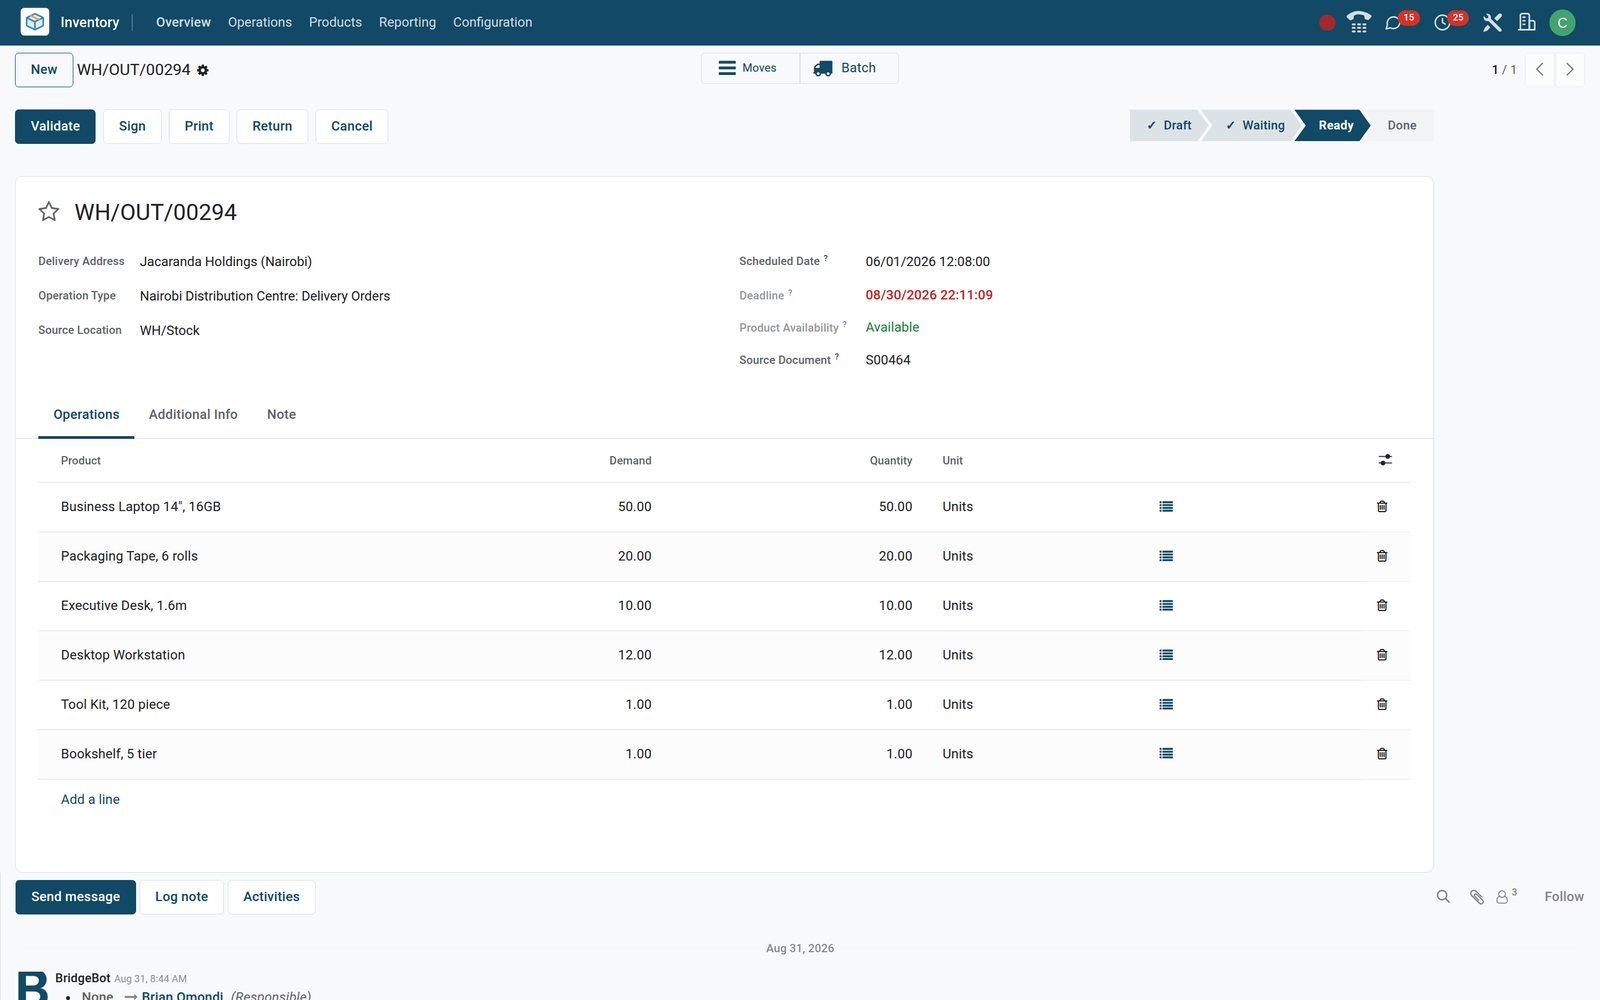Open the Products menu

pyautogui.click(x=335, y=22)
